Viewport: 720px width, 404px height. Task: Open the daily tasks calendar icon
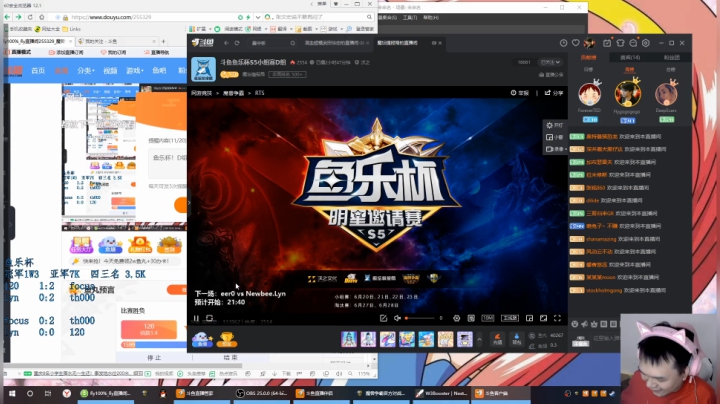point(607,43)
